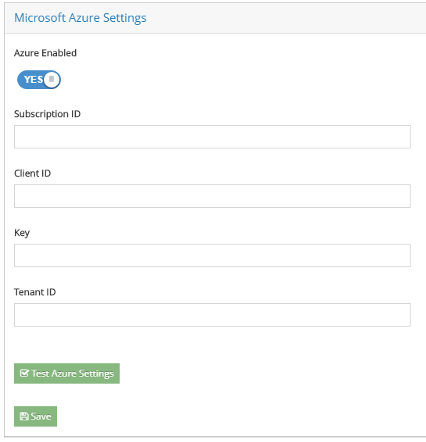Click the Microsoft Azure Settings heading
This screenshot has width=426, height=442.
(x=80, y=18)
